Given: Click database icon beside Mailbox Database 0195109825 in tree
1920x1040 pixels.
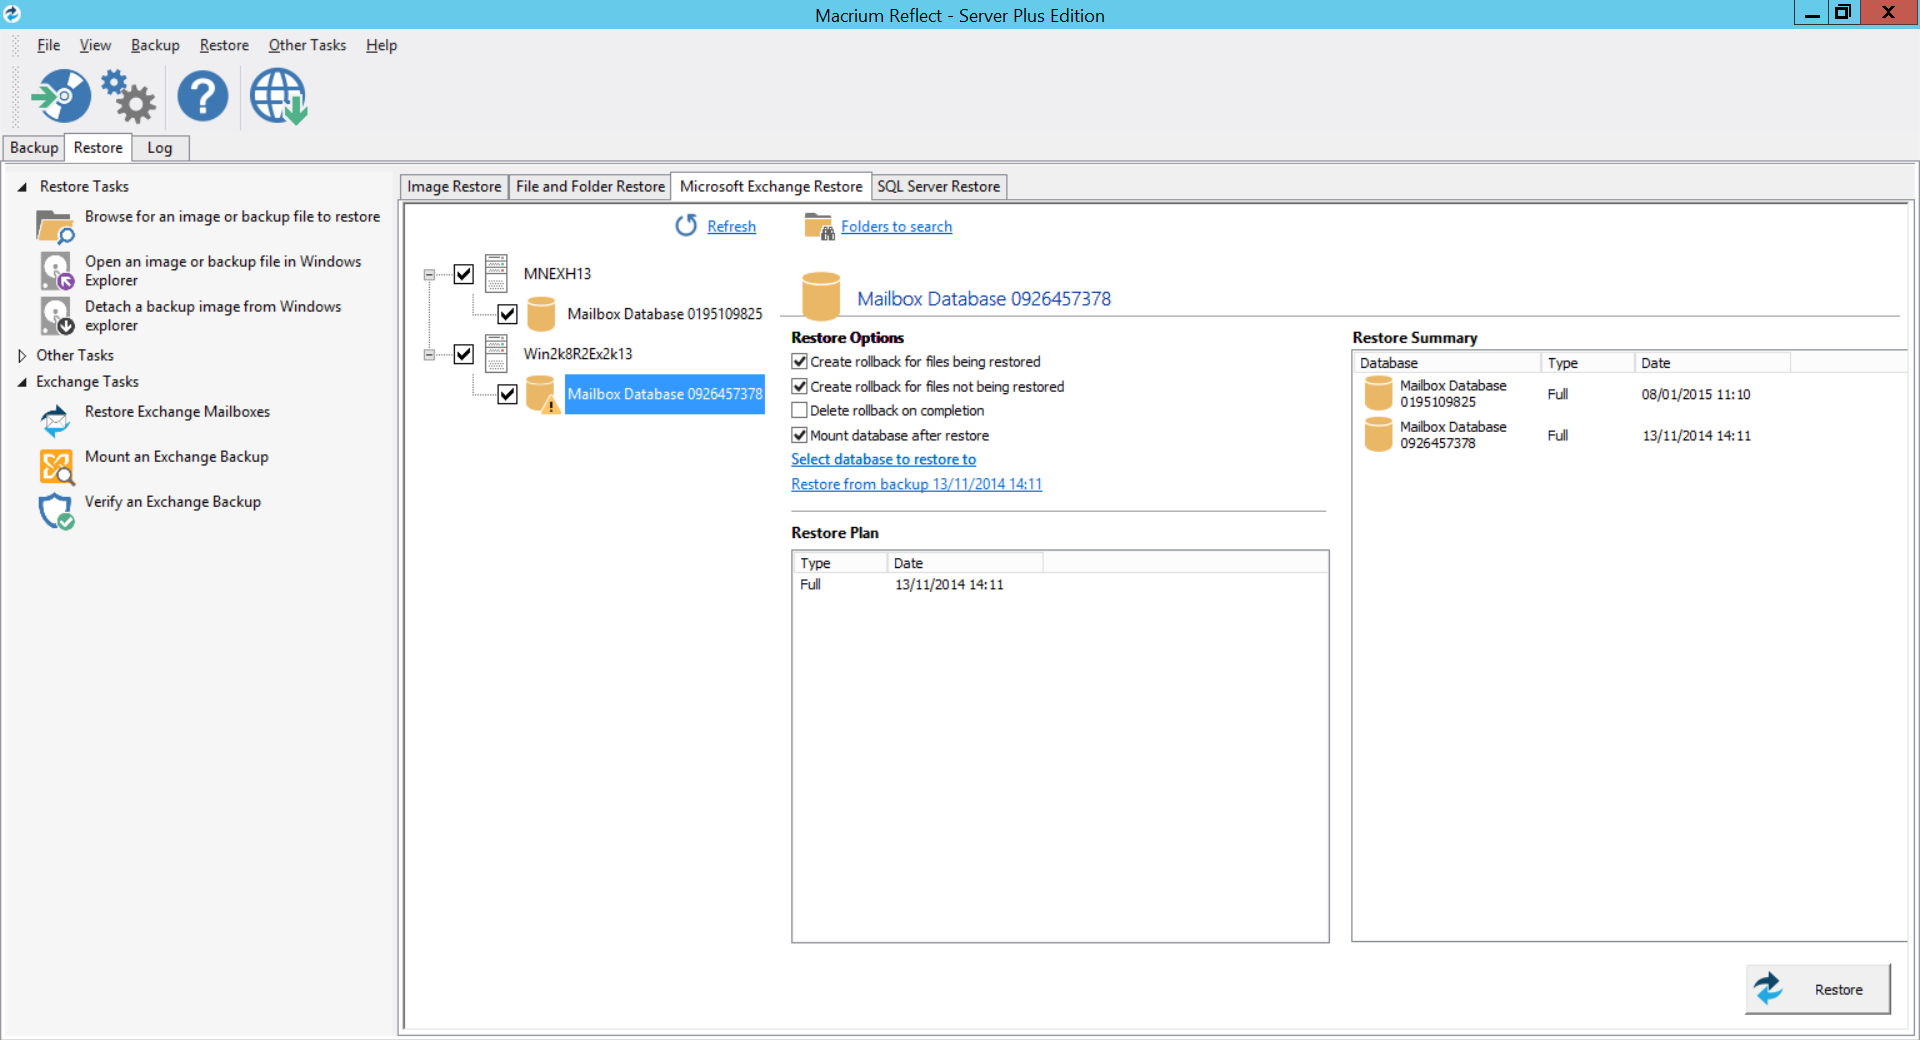Looking at the screenshot, I should 541,314.
